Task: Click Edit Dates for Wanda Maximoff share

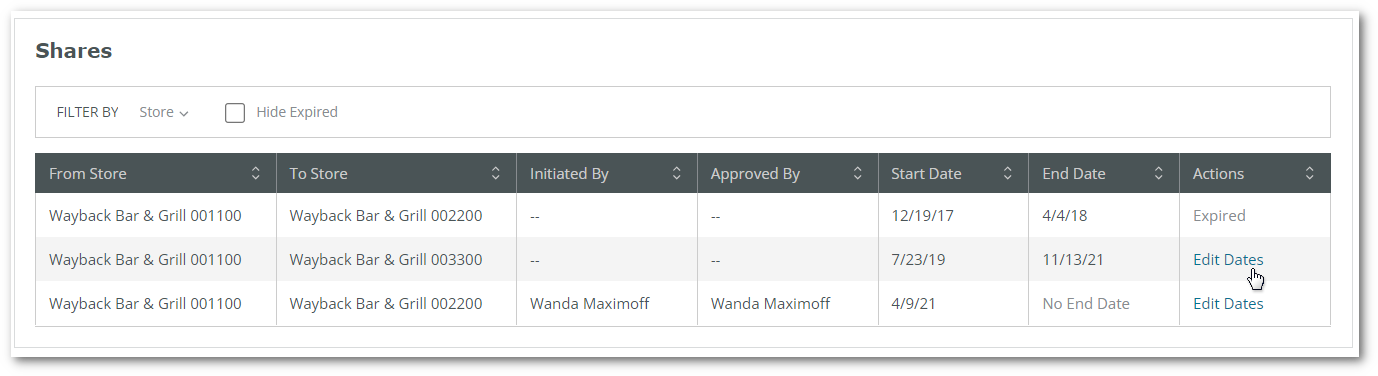Action: click(x=1228, y=303)
